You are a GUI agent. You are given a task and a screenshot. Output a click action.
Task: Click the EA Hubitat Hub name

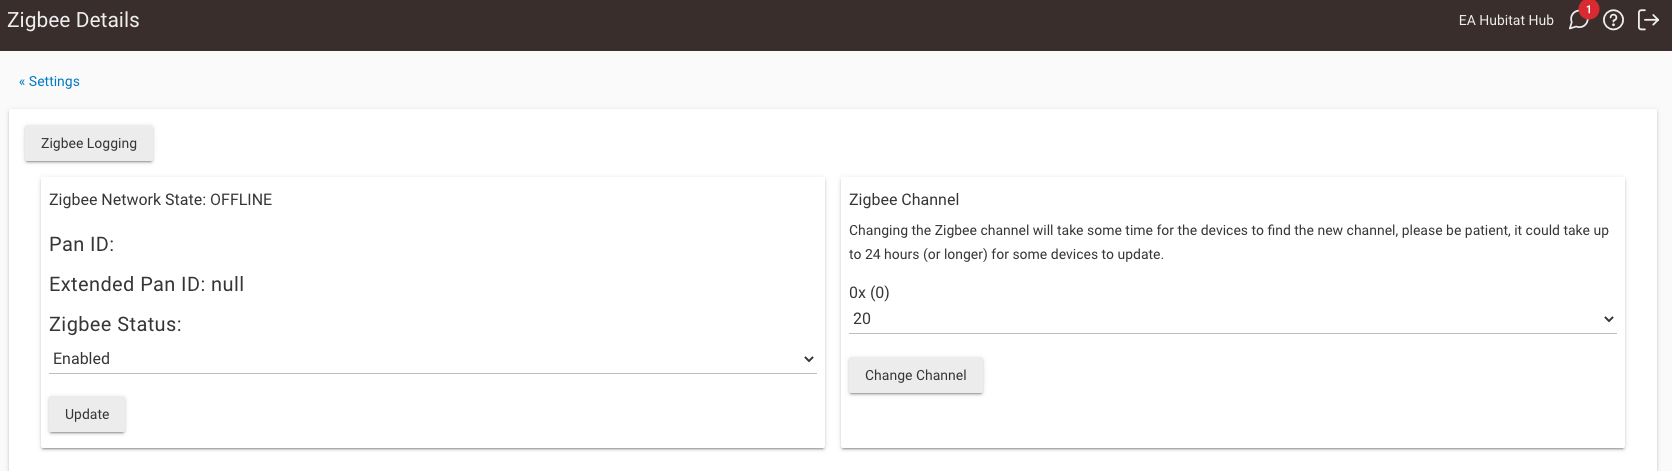point(1506,20)
